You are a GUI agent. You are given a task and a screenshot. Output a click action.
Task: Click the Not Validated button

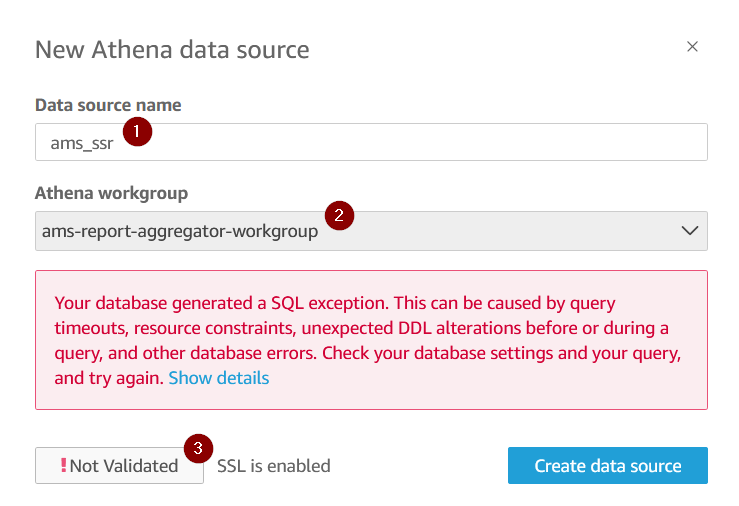click(119, 465)
